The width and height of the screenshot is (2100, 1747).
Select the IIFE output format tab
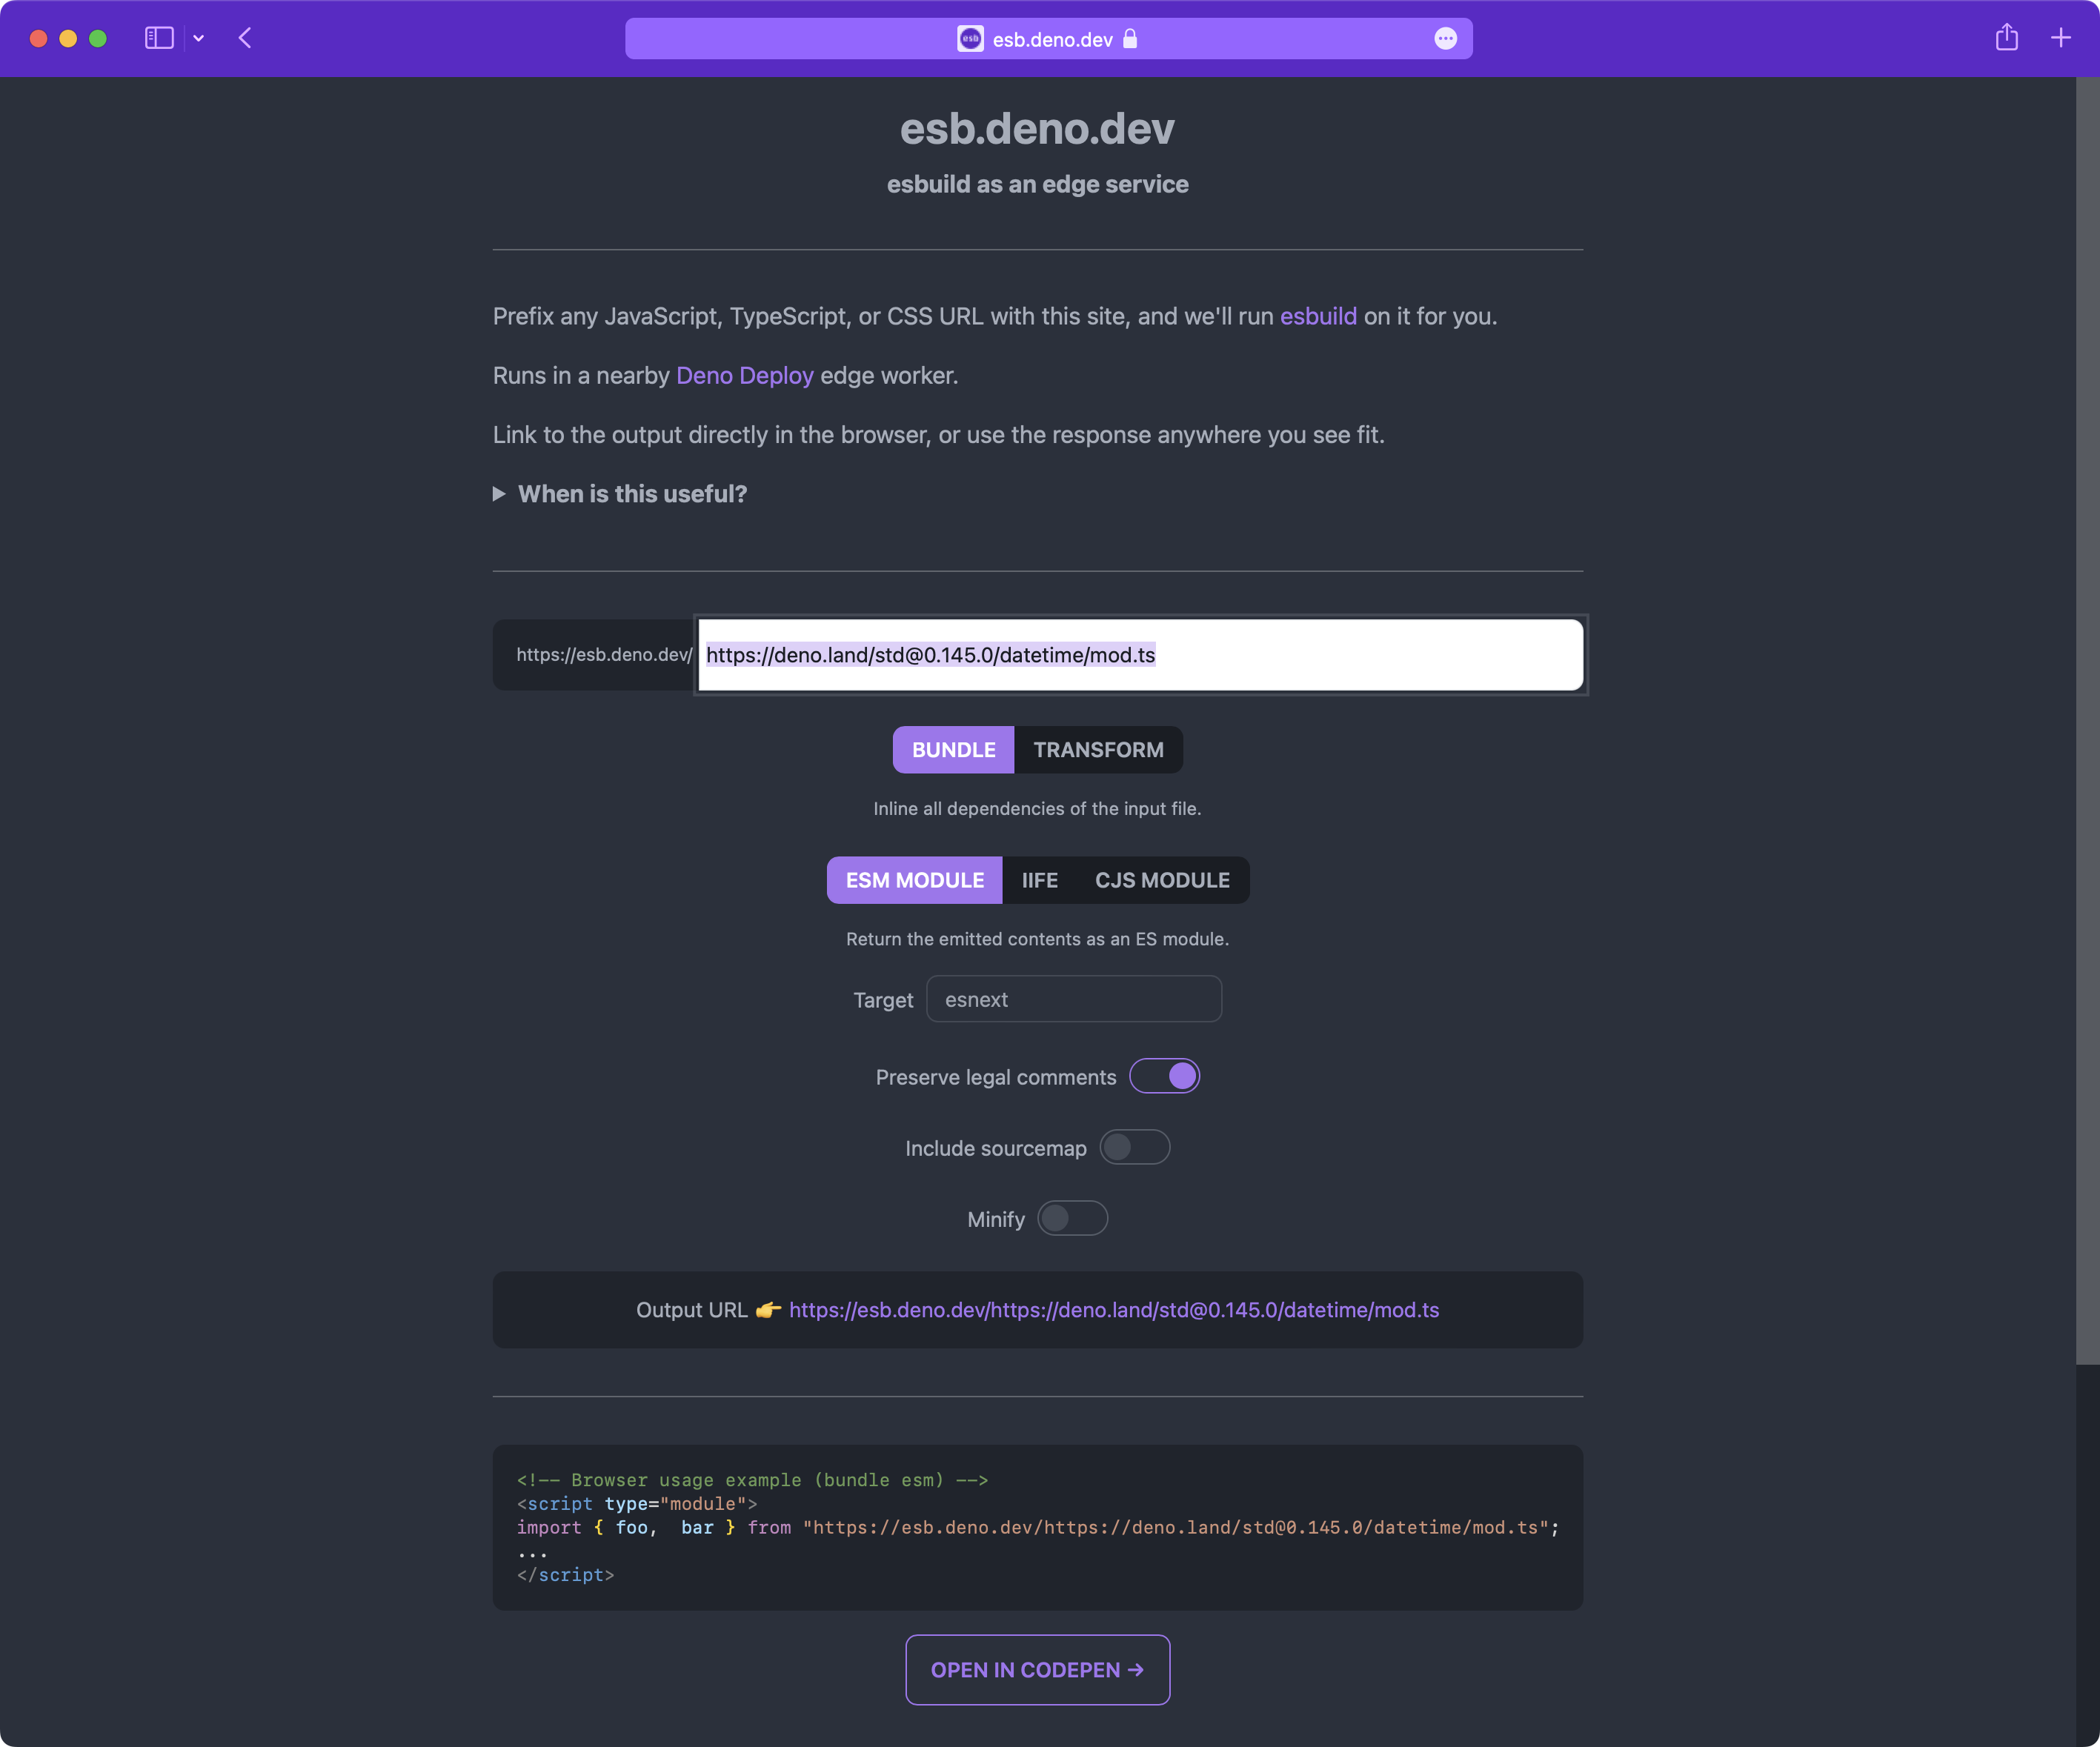[x=1039, y=880]
